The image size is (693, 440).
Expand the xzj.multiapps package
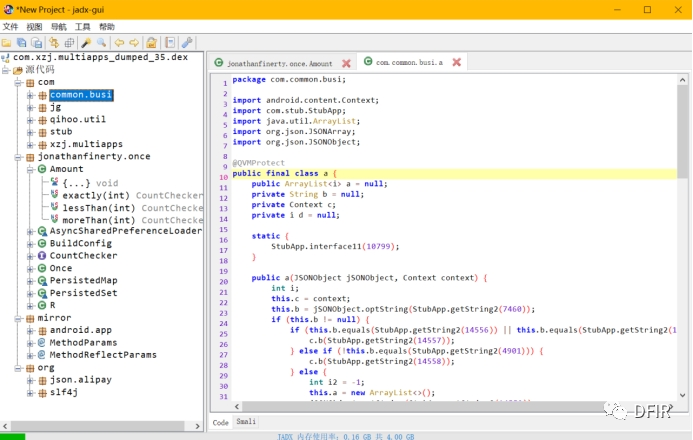point(30,144)
